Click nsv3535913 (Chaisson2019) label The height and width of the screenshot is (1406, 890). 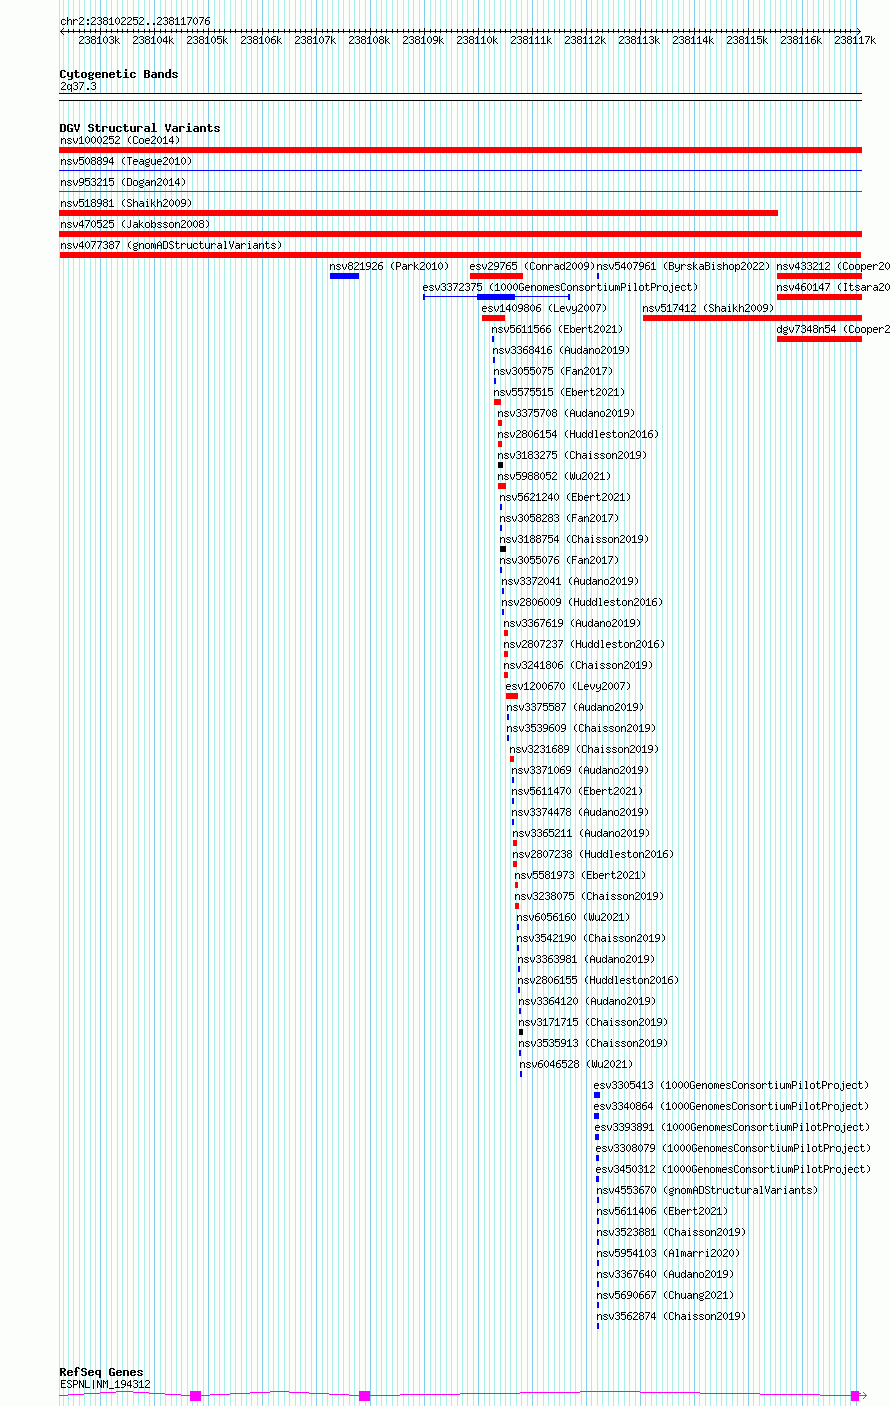tap(593, 1043)
